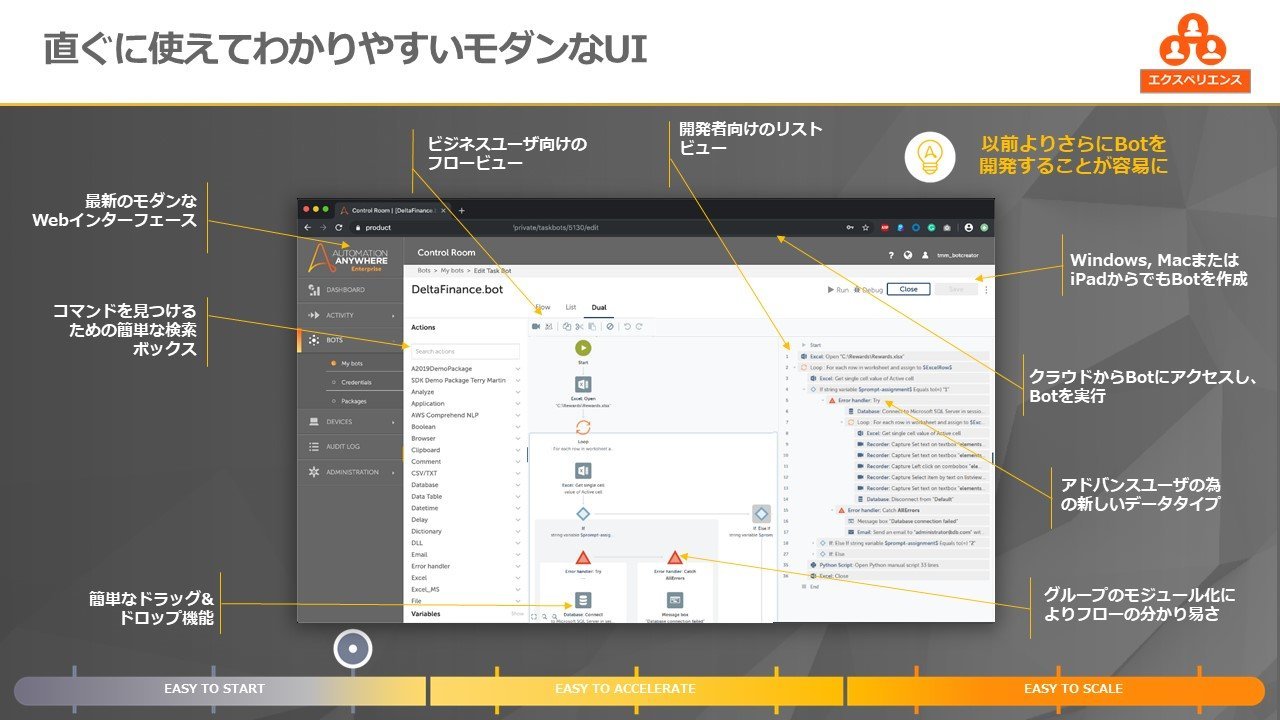This screenshot has width=1280, height=720.
Task: Click the browser back arrow
Action: click(308, 228)
